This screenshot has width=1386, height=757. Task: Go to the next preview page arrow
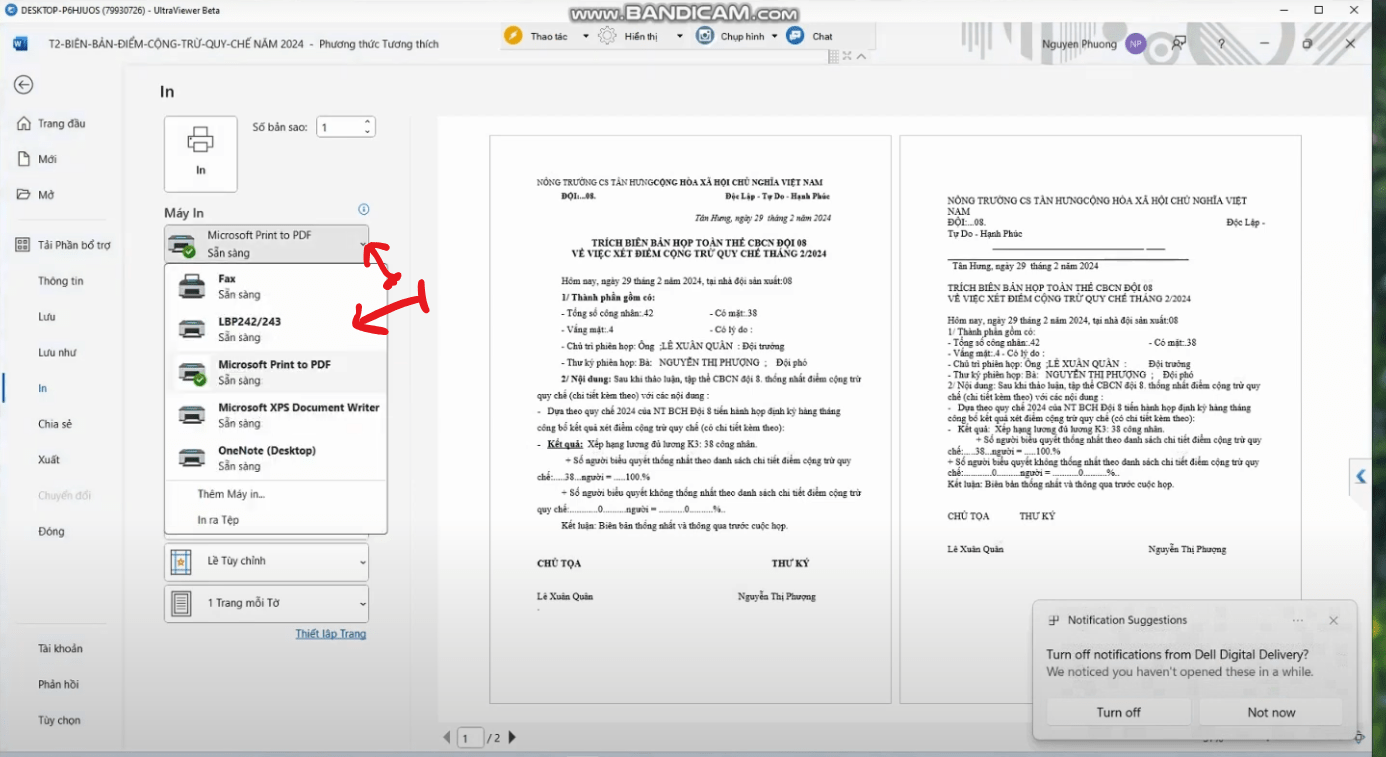512,738
